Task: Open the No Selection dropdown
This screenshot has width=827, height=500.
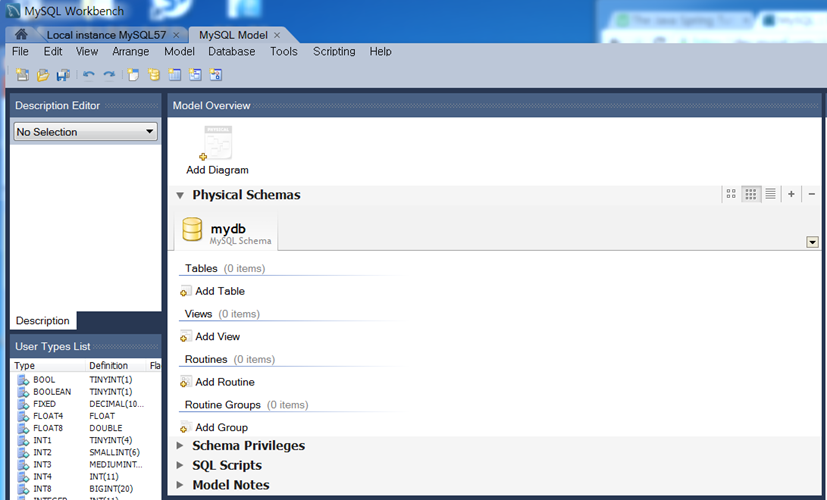Action: point(85,132)
